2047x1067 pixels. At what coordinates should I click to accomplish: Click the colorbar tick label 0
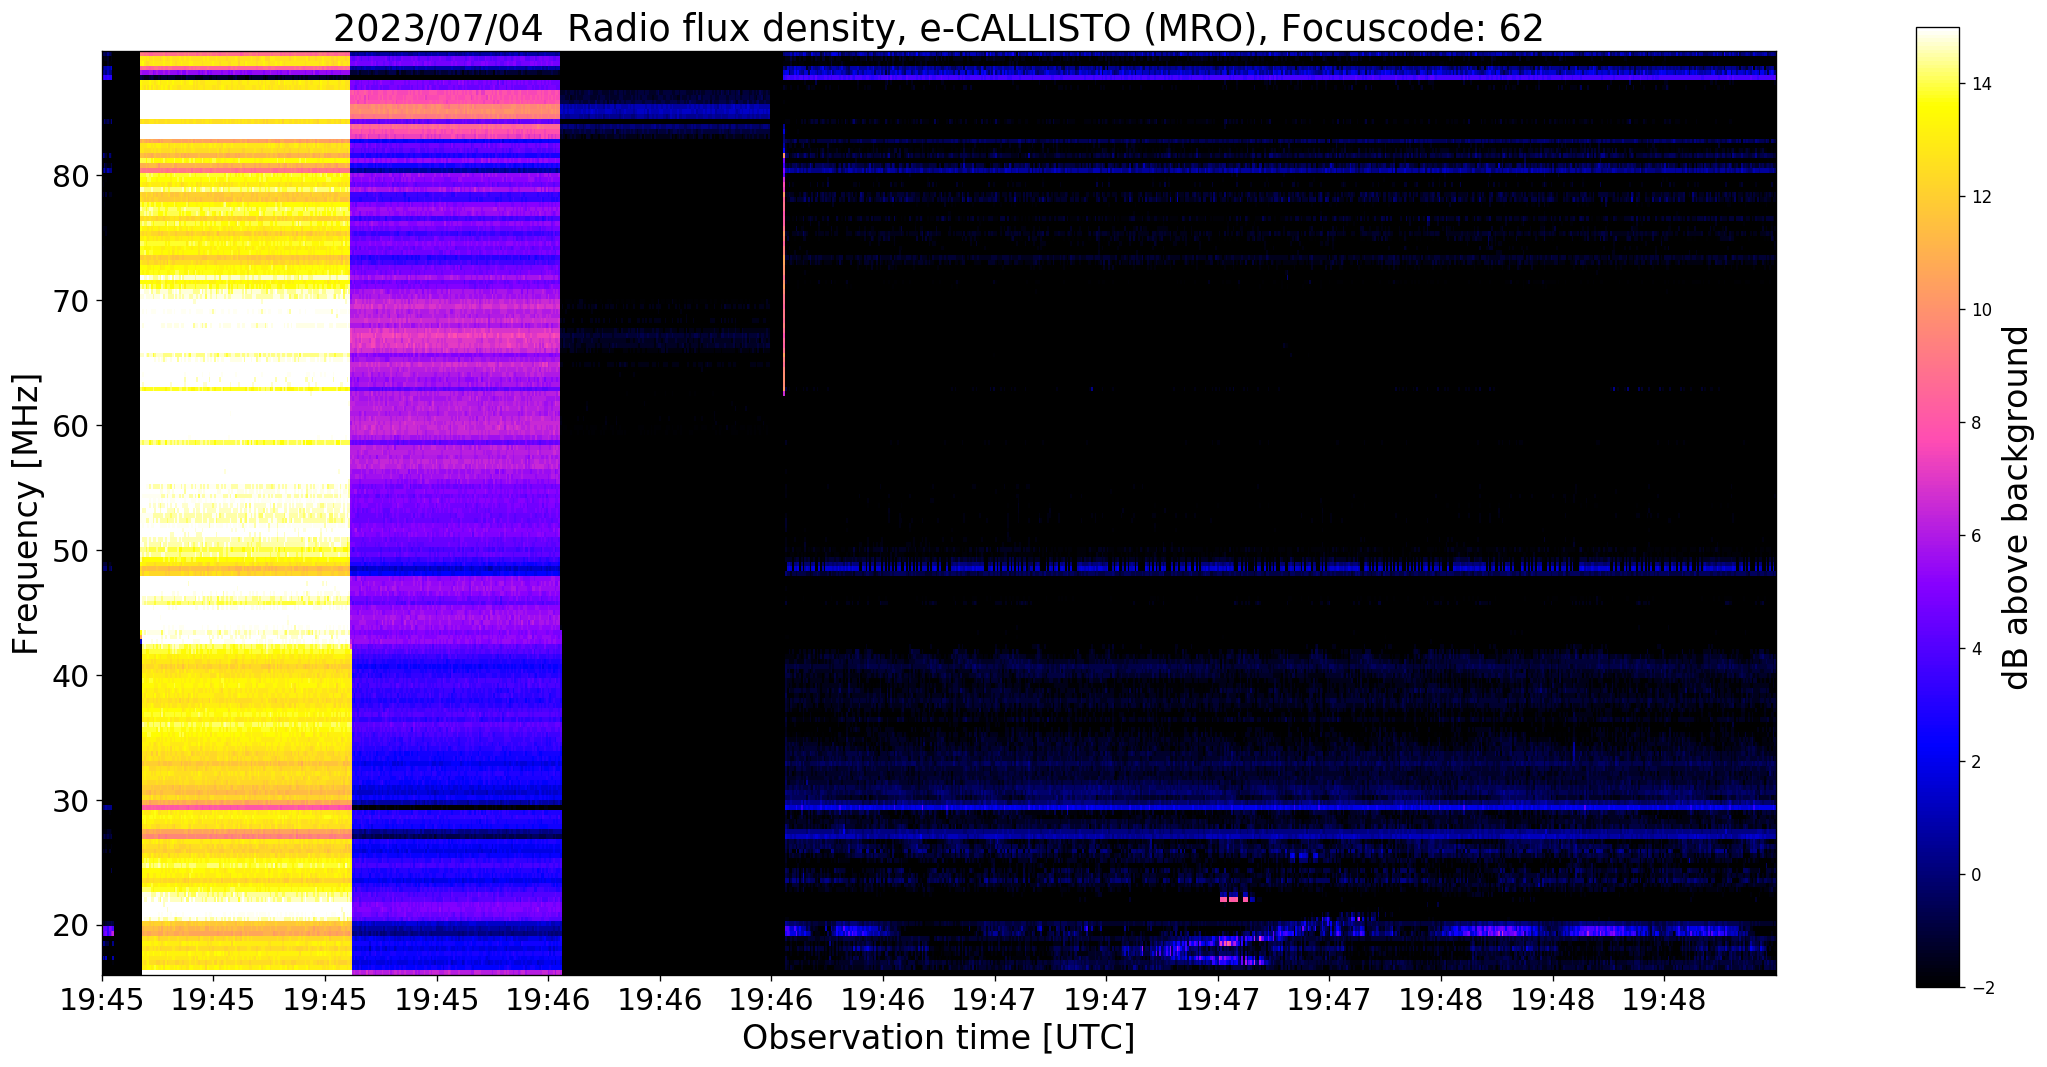tap(1974, 875)
